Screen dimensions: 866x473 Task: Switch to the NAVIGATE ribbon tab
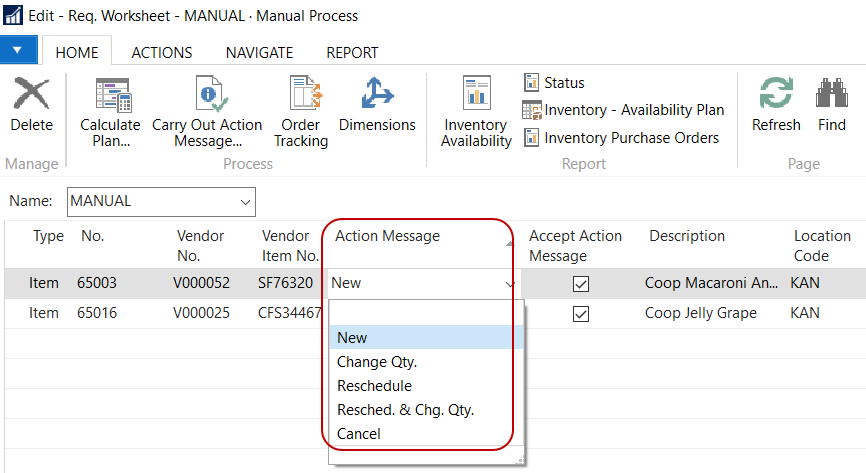point(259,53)
